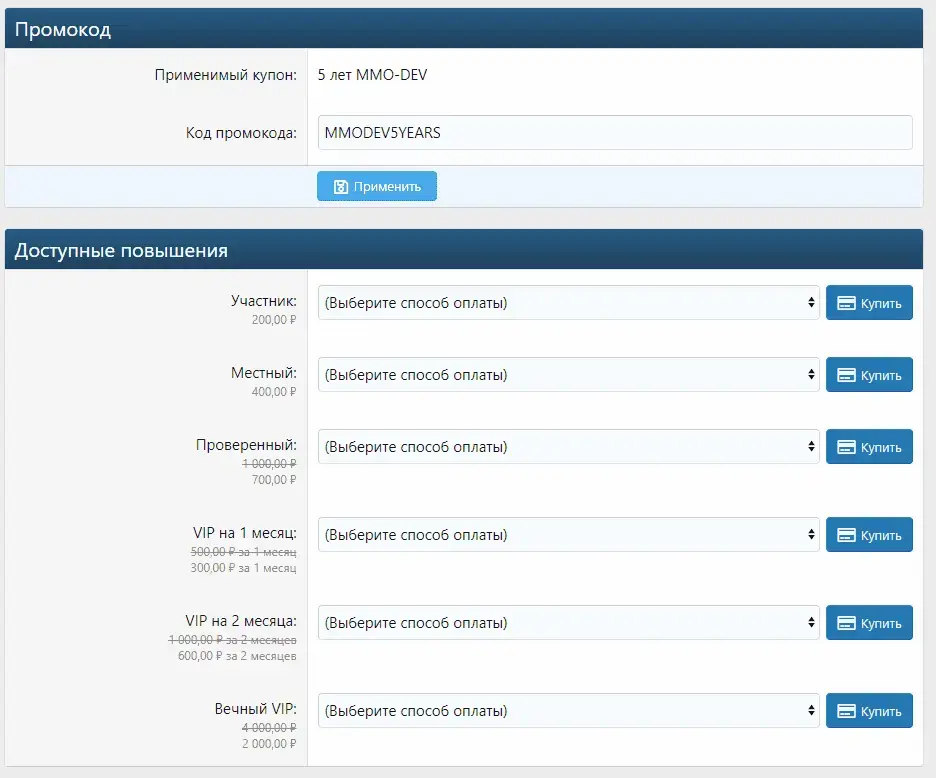Select the coupon name 5 лет MMO-DEV
936x778 pixels.
(x=372, y=75)
